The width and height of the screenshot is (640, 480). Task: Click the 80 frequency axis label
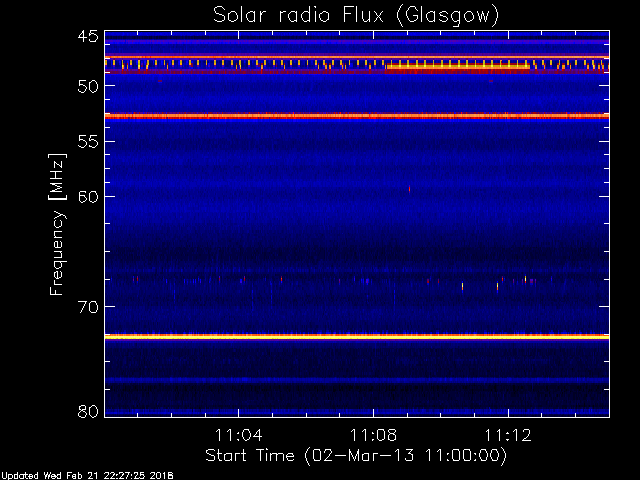[x=88, y=411]
